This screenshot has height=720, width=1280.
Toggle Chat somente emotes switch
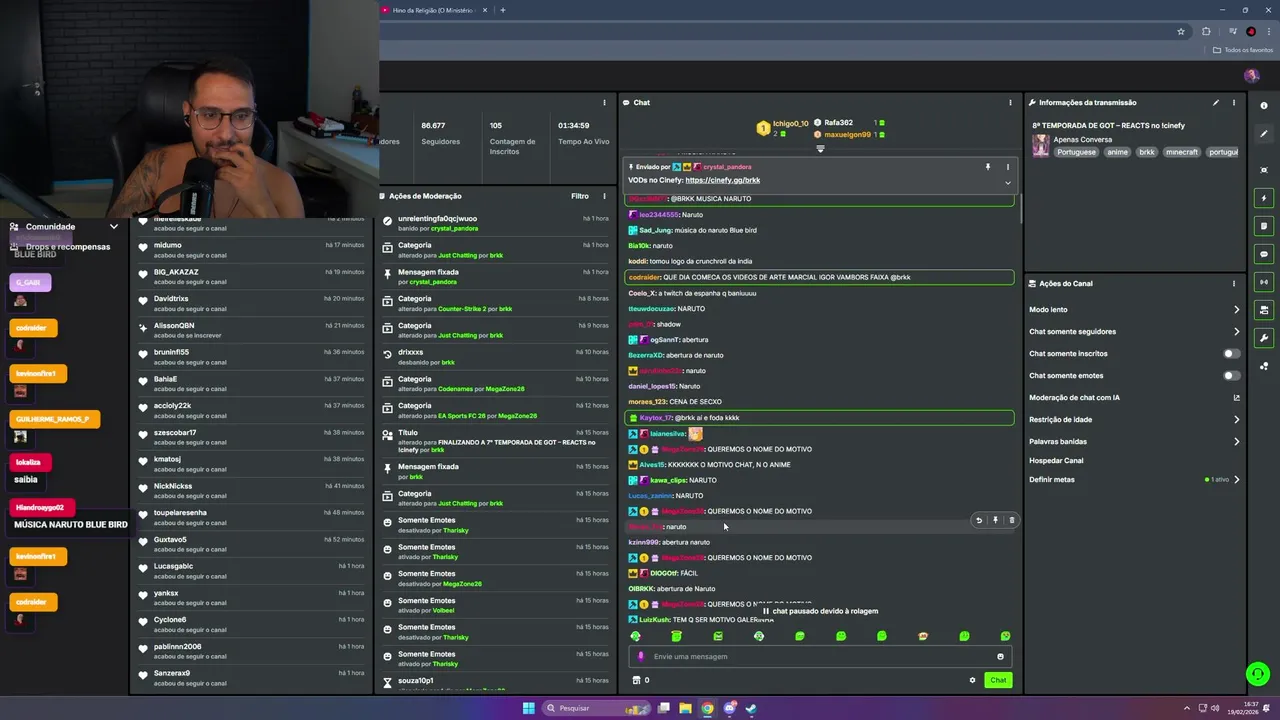click(x=1232, y=375)
